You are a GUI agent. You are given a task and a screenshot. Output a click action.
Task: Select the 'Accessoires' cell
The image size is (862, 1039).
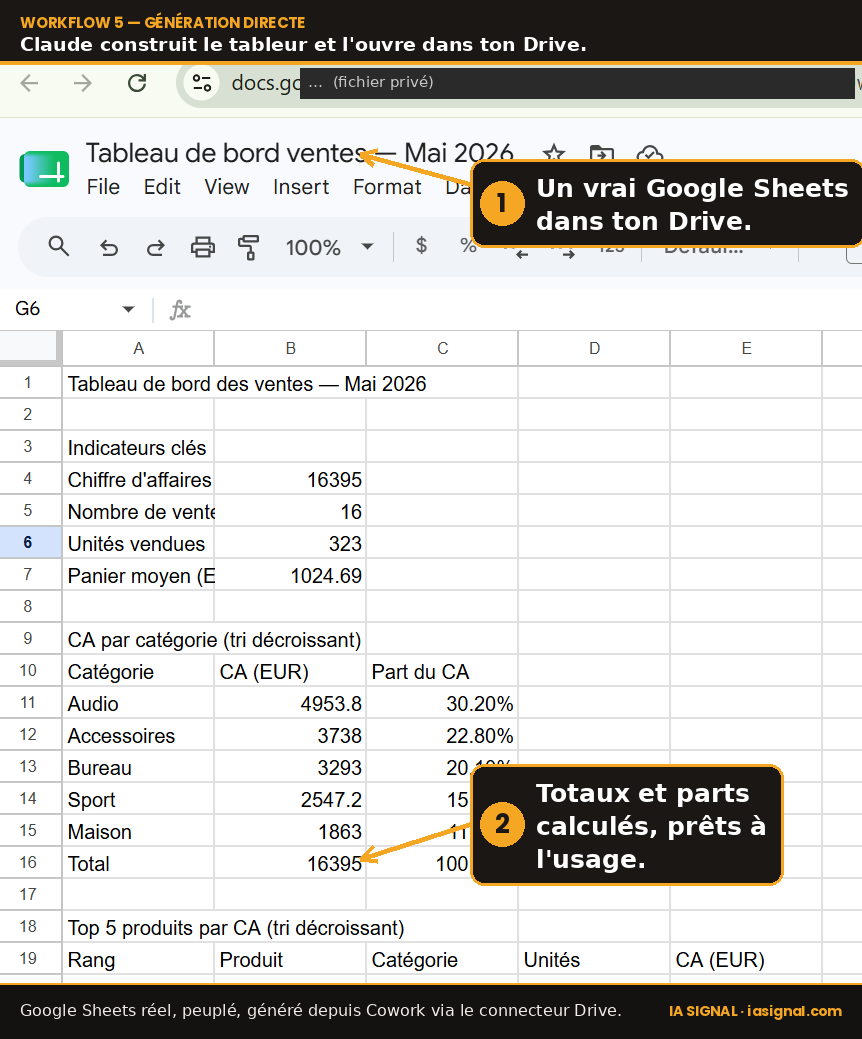tap(138, 736)
